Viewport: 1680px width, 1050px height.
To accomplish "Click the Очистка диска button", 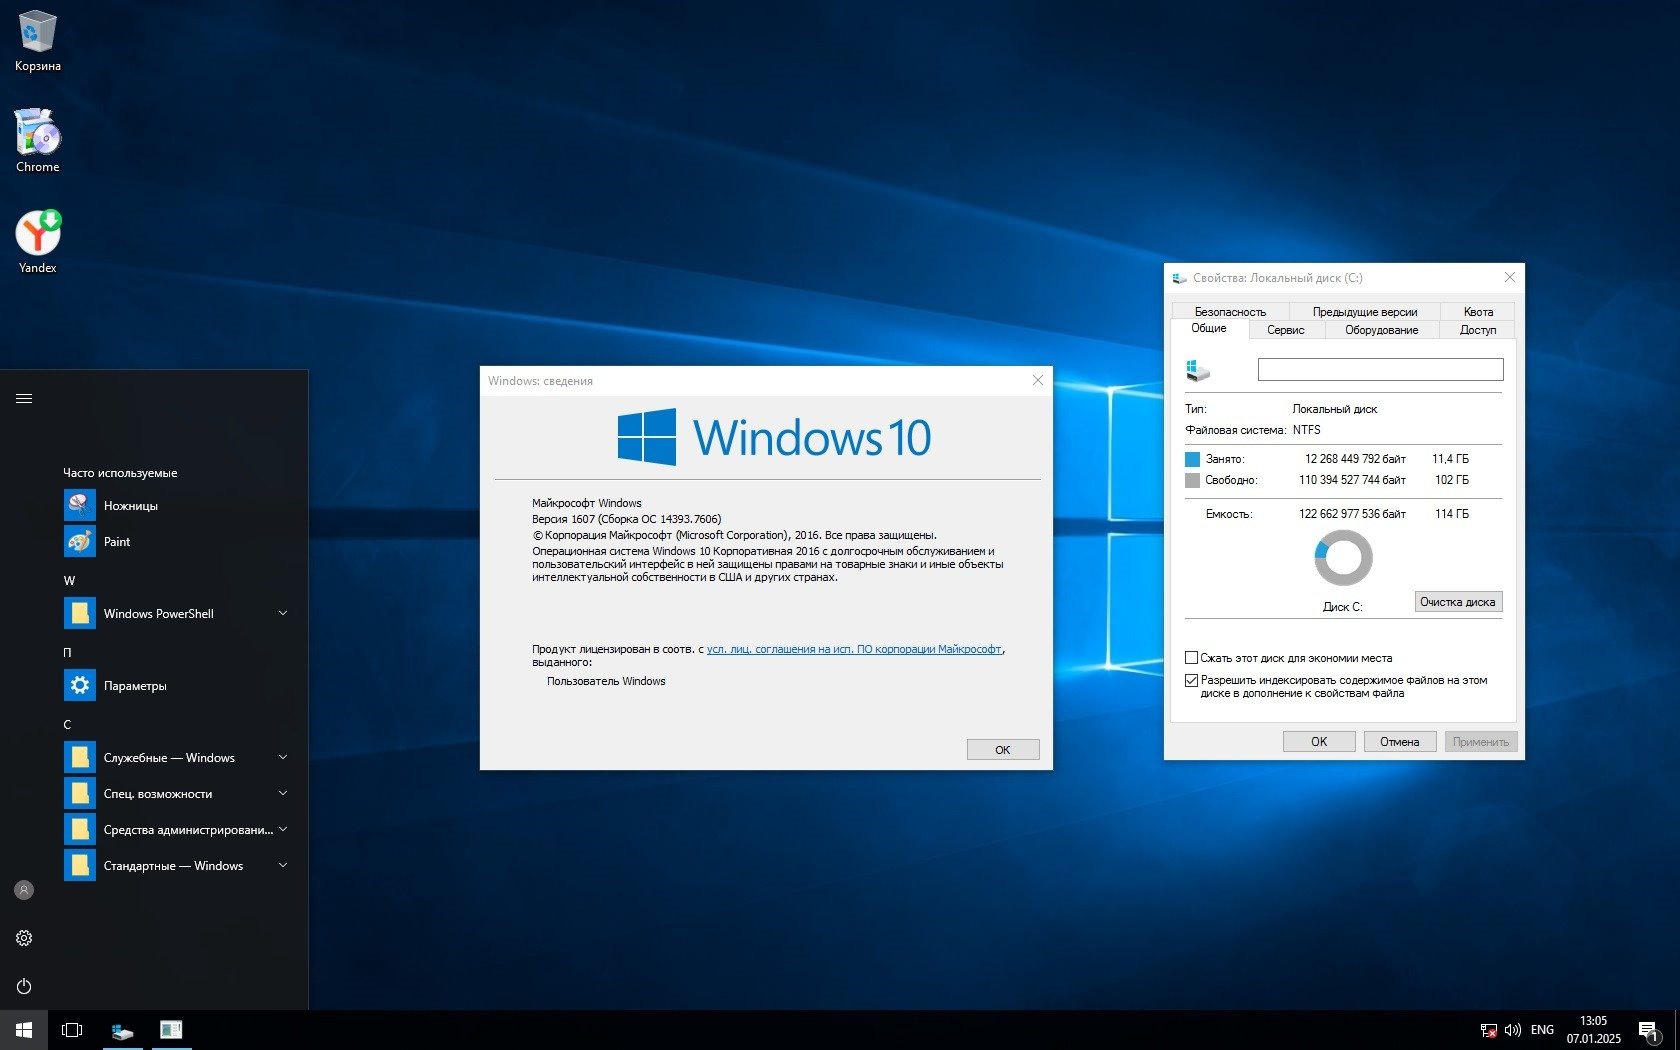I will pyautogui.click(x=1457, y=602).
